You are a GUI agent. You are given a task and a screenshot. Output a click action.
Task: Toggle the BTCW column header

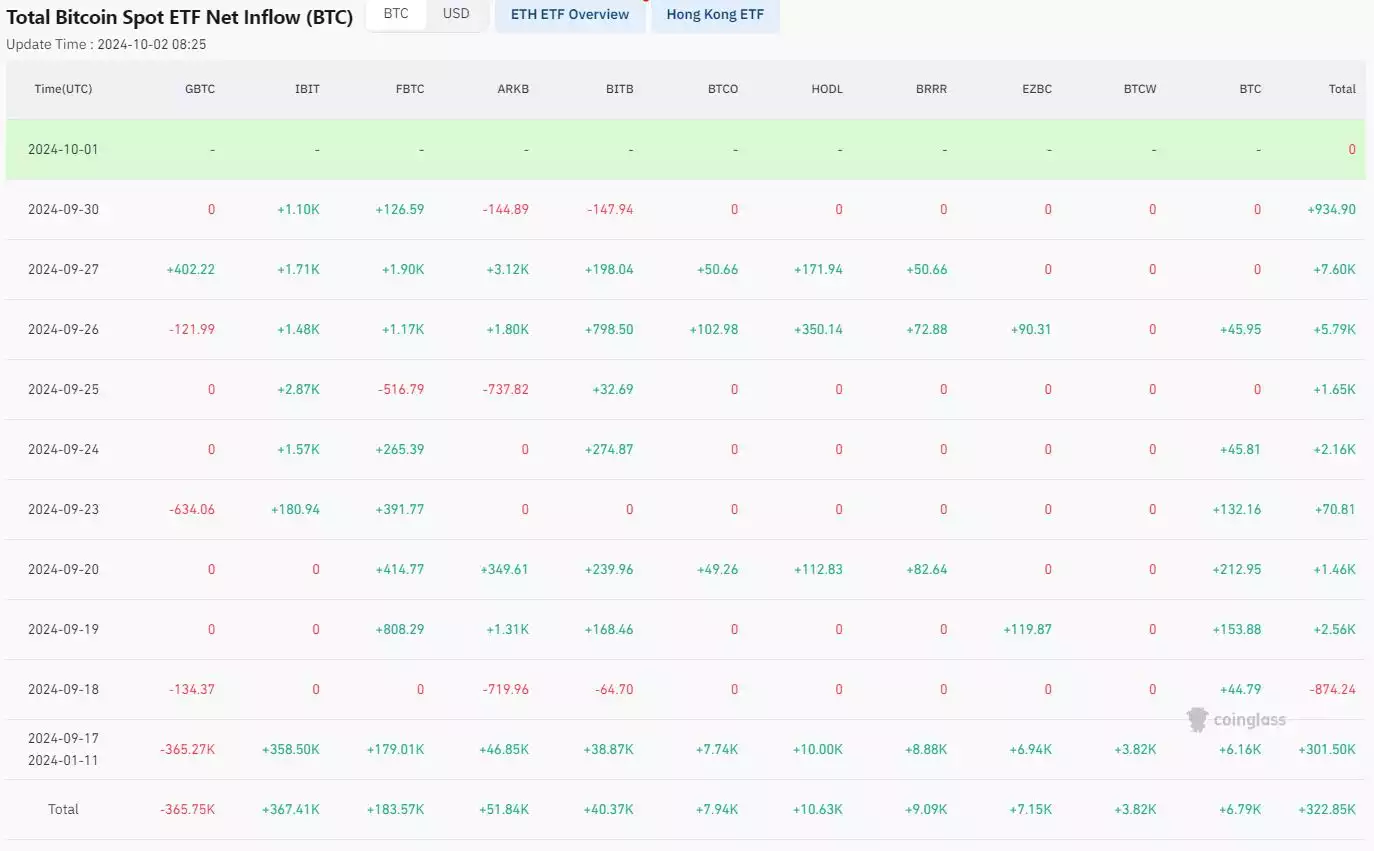click(1139, 89)
